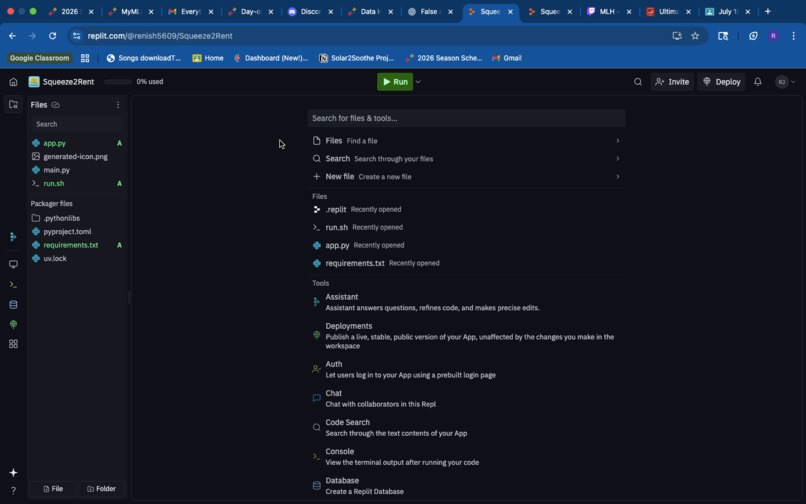
Task: Open the Files panel sidebar icon
Action: point(13,104)
